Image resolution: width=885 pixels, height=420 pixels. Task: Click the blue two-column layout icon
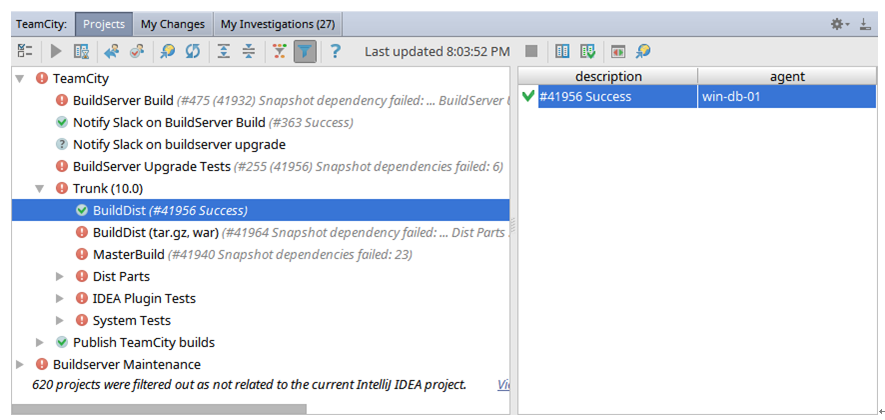[562, 51]
